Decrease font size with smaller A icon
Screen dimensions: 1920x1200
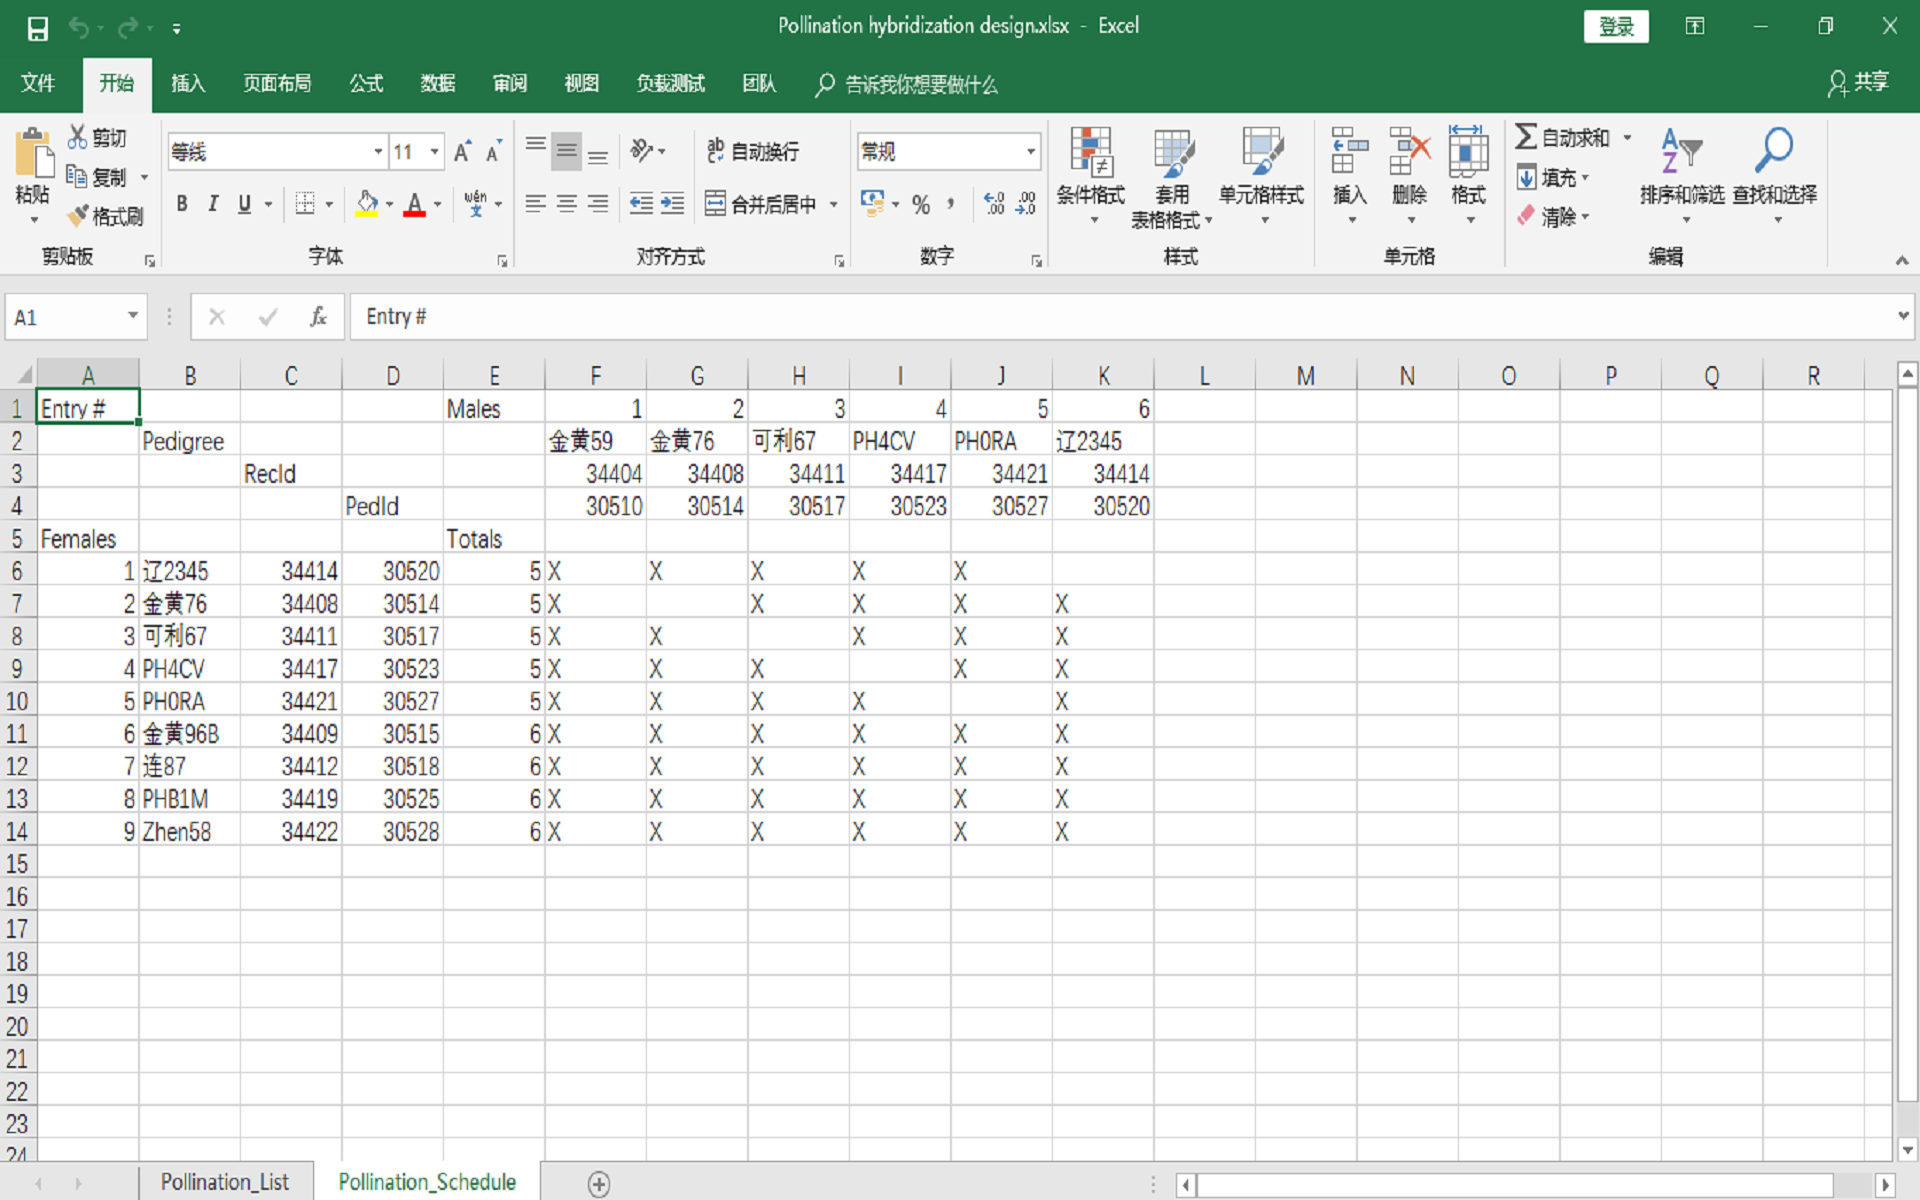(x=493, y=151)
